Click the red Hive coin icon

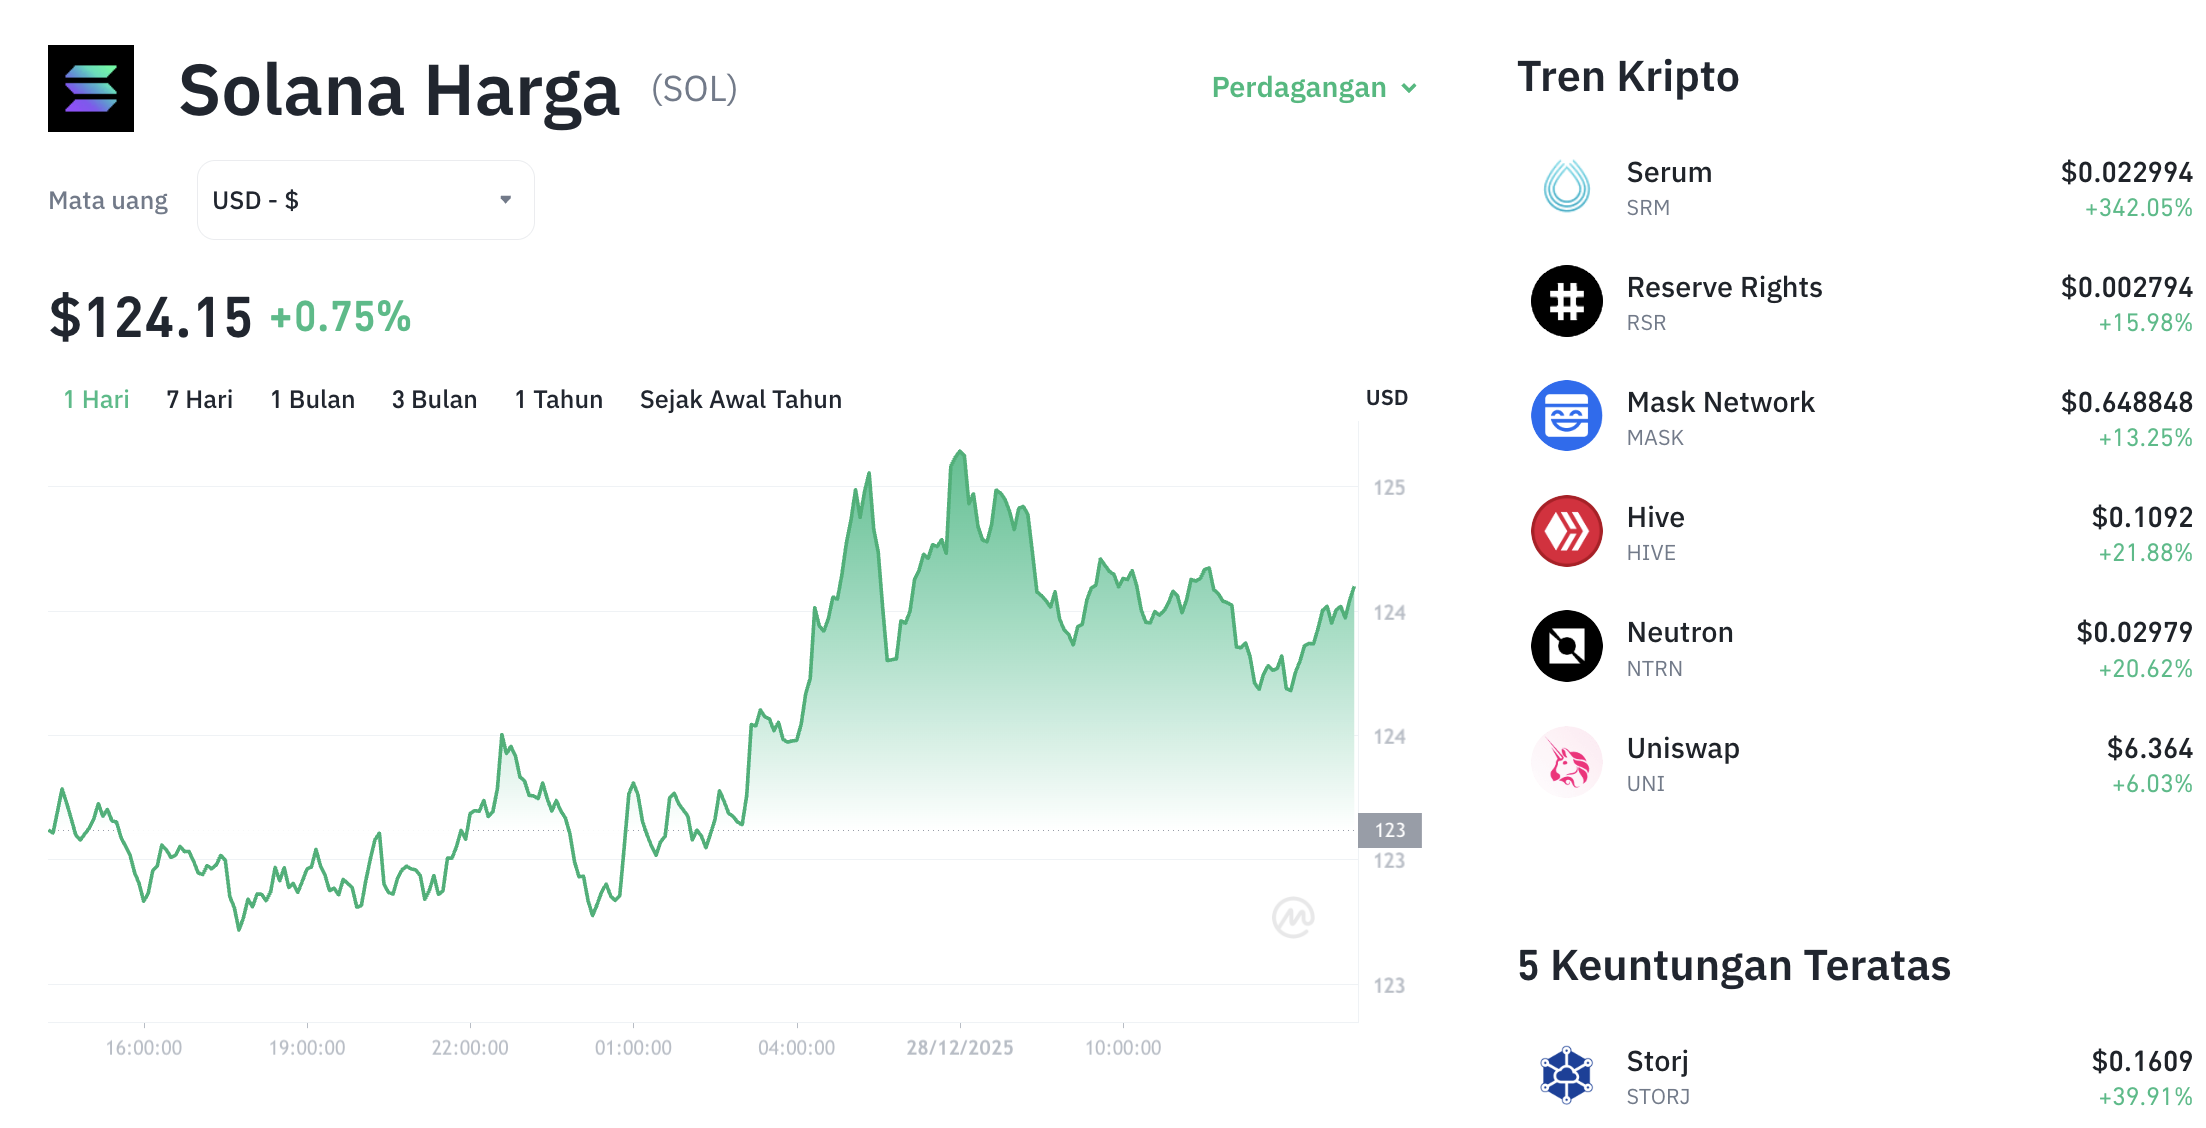point(1565,532)
